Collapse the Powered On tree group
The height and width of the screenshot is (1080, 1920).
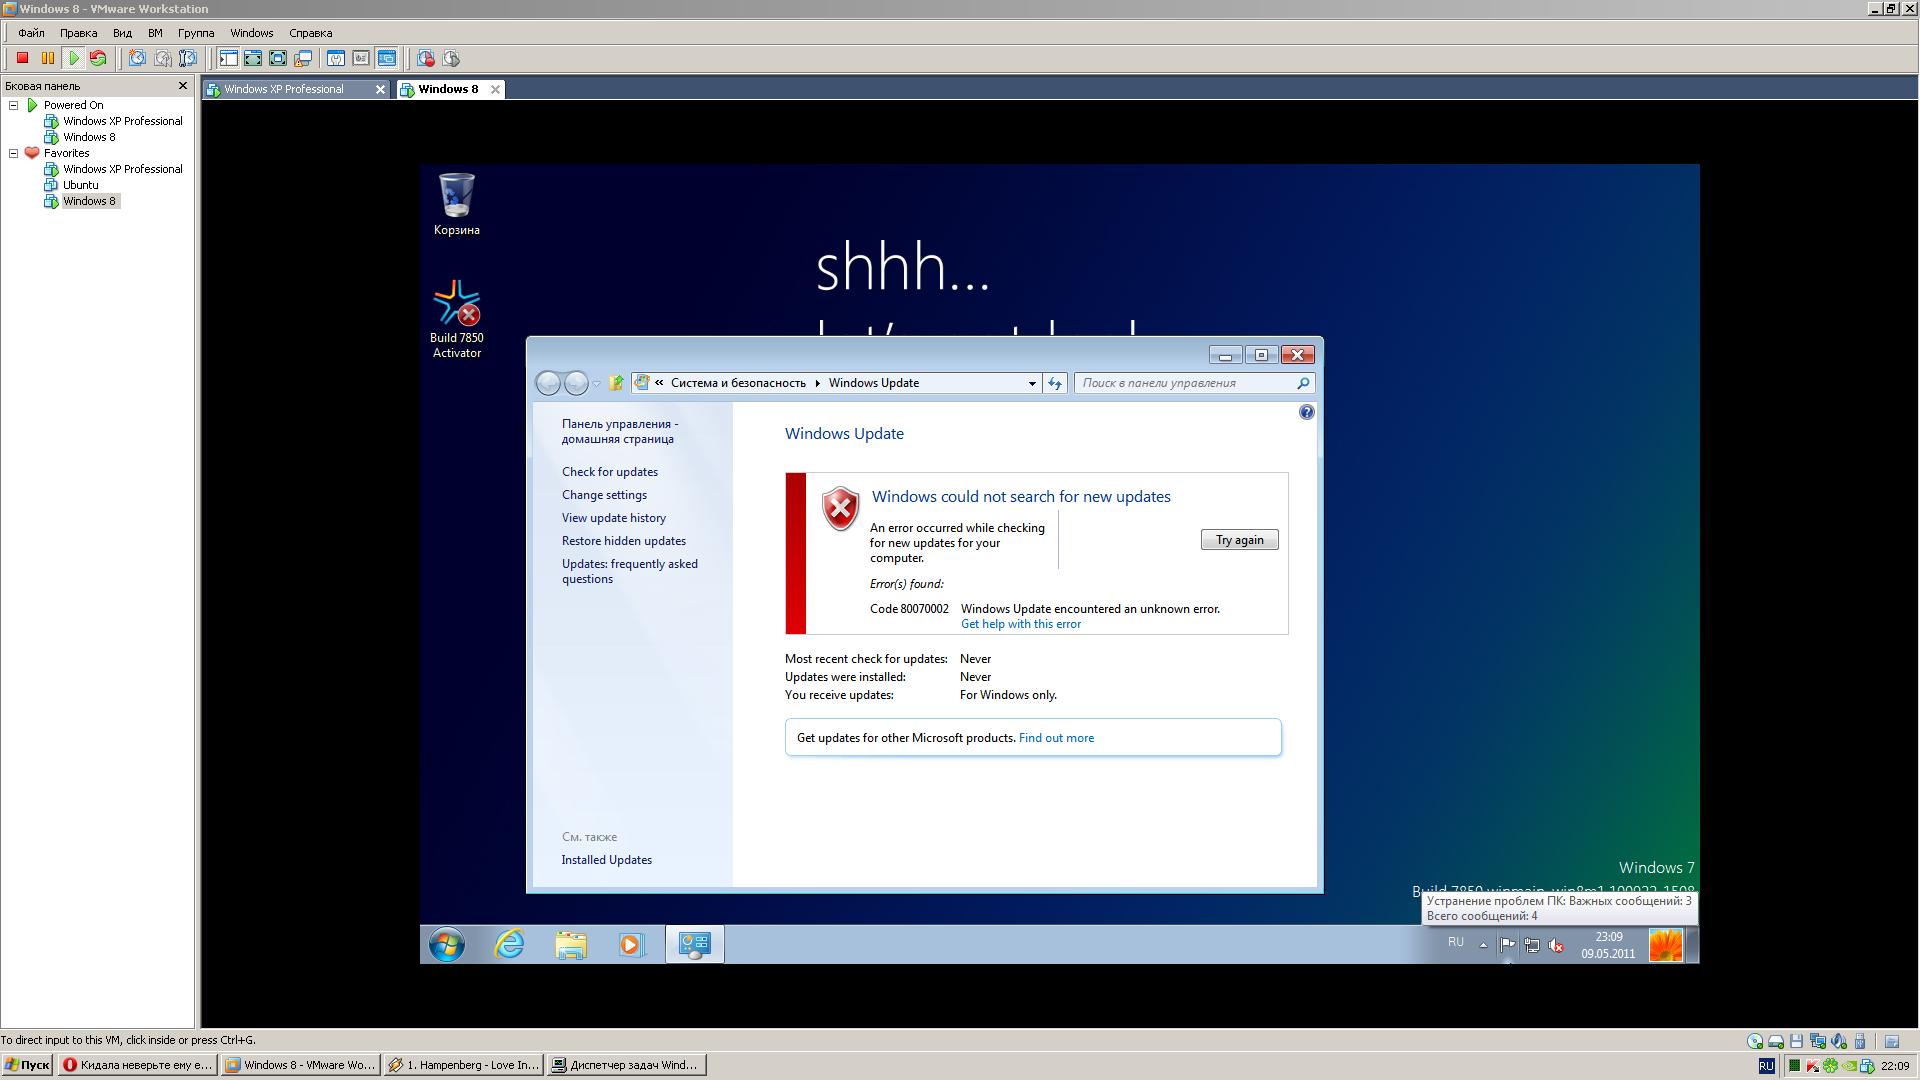pyautogui.click(x=14, y=105)
